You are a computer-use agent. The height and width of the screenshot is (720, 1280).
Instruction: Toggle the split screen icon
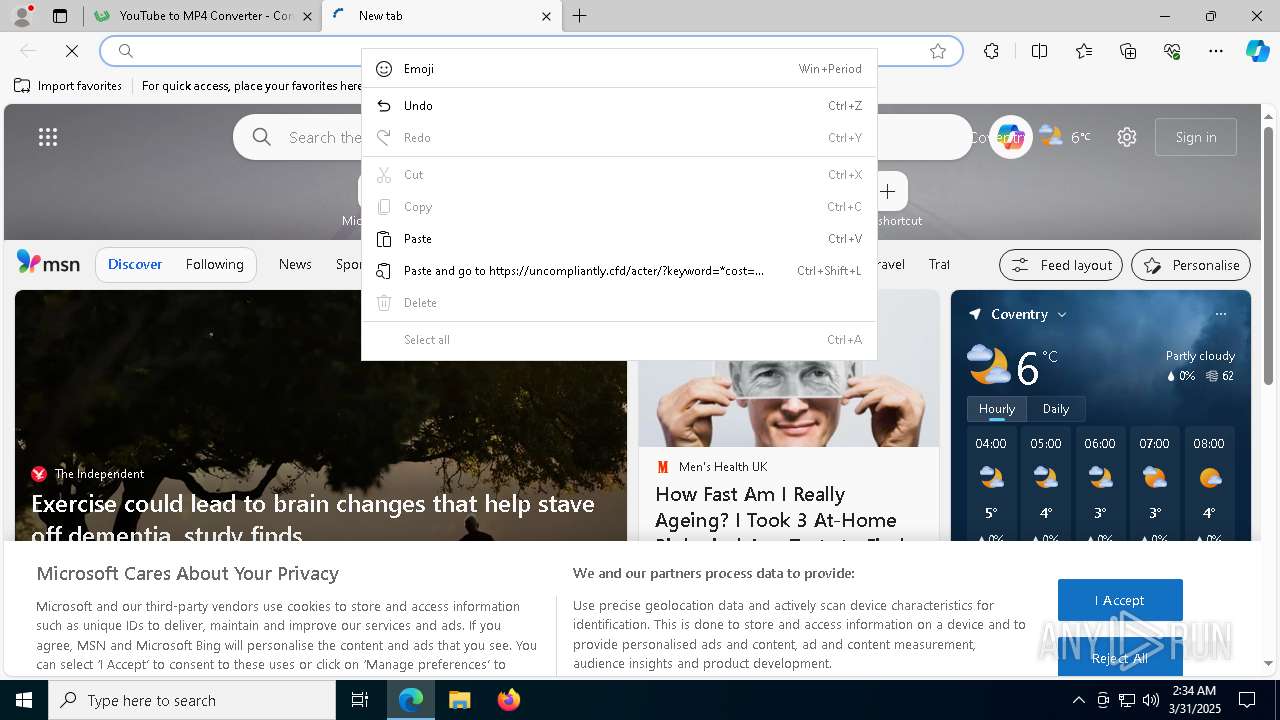click(1039, 51)
